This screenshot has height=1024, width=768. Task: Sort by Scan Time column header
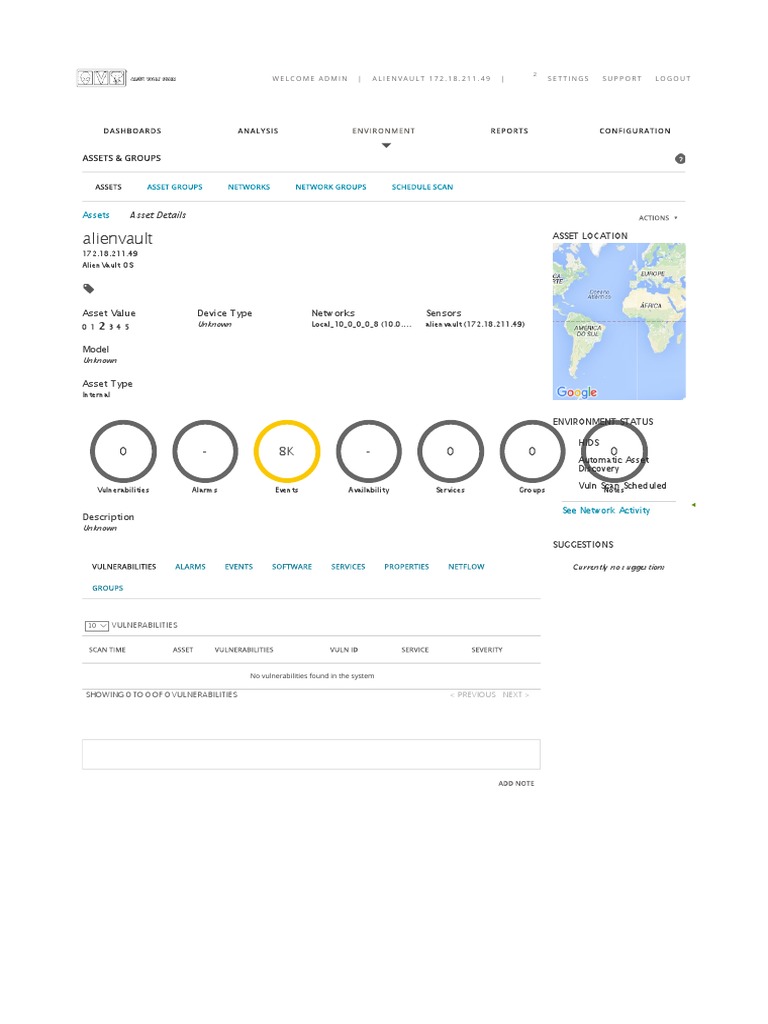tap(107, 650)
